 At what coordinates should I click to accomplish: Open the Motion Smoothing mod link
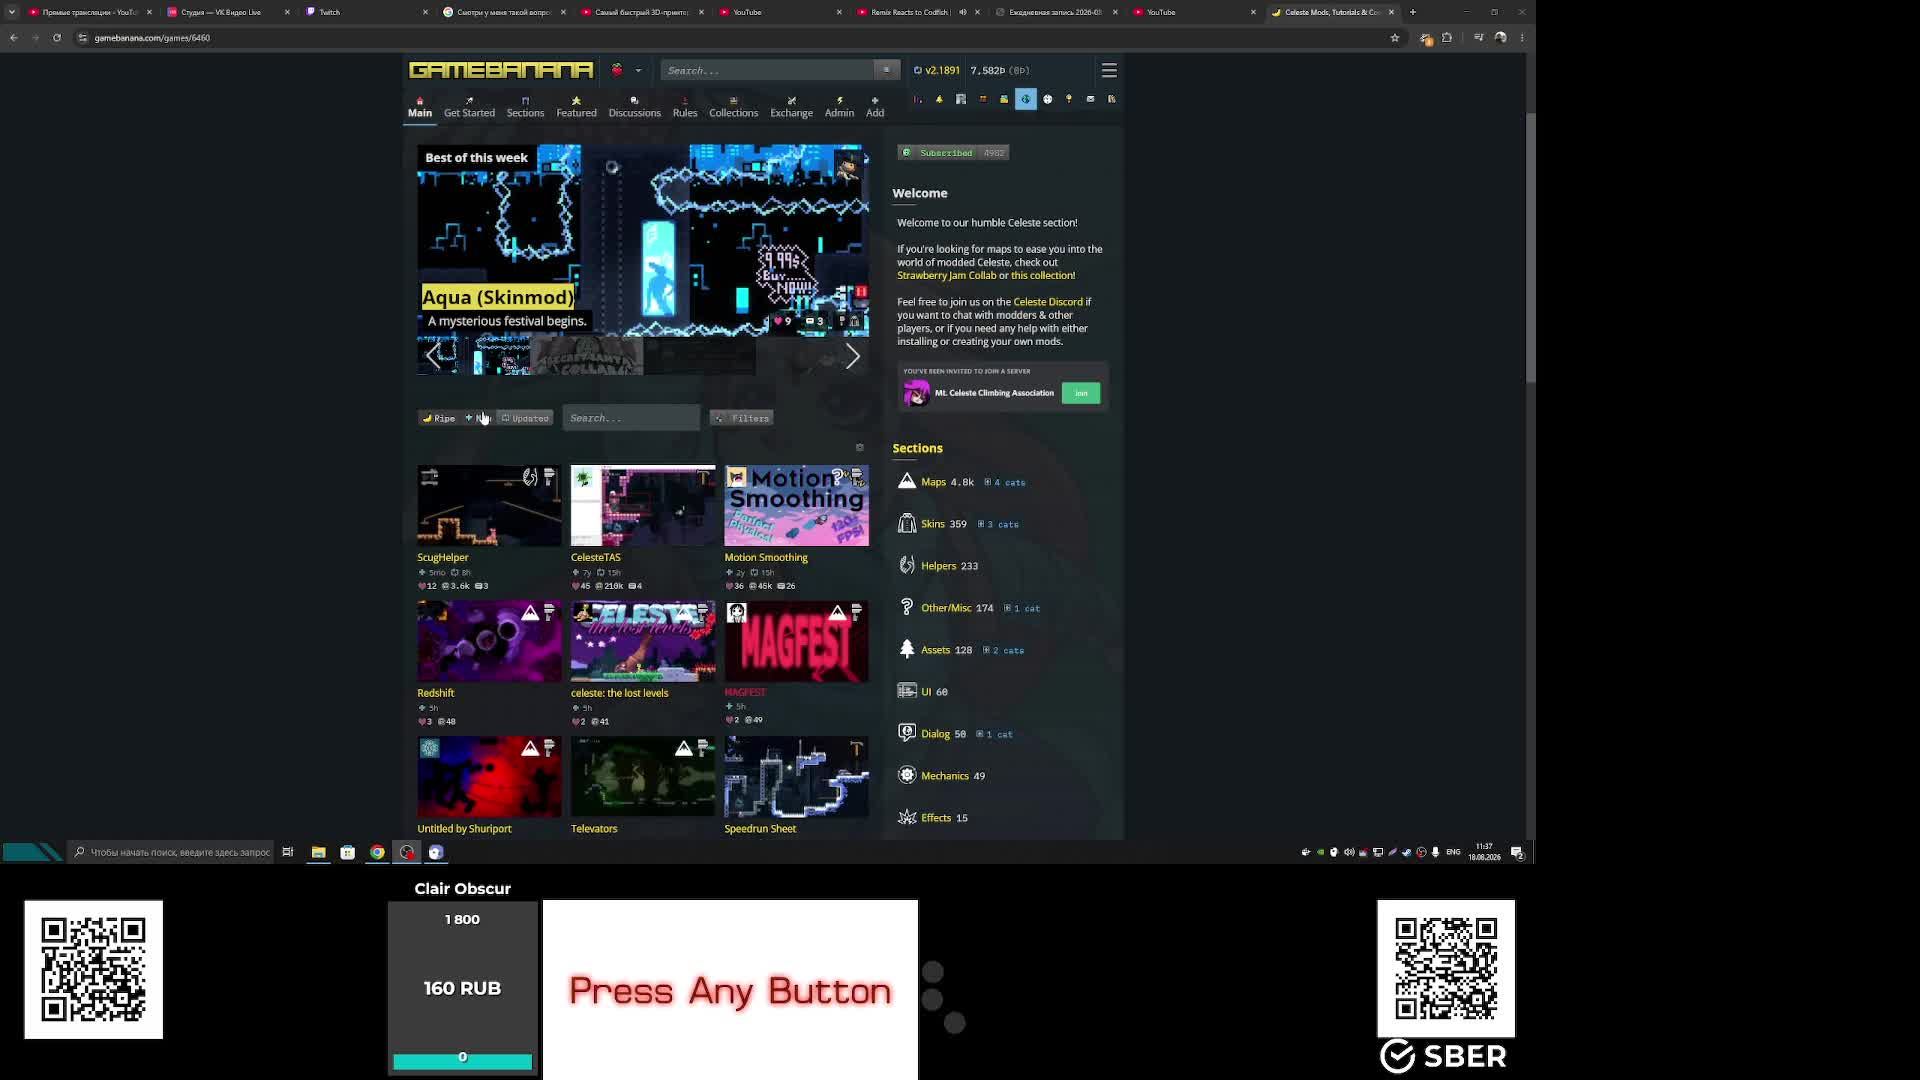click(x=766, y=557)
